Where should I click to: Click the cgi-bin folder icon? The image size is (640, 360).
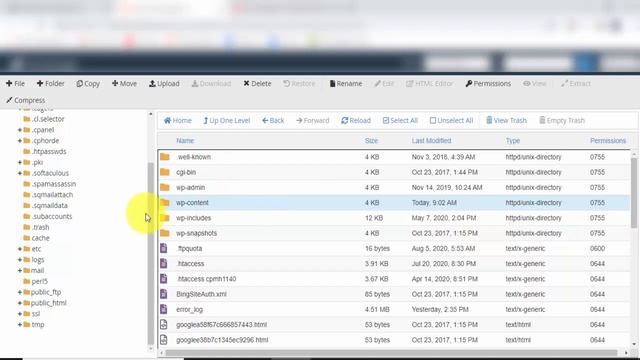click(x=164, y=172)
